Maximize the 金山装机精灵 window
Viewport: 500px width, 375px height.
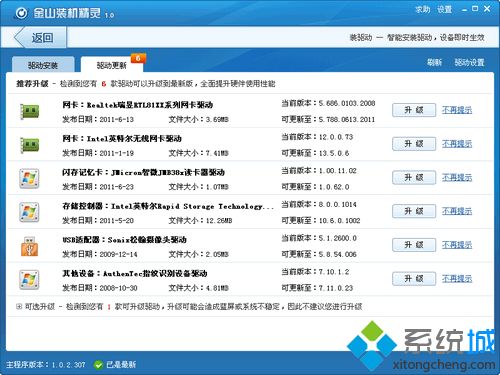pos(475,9)
